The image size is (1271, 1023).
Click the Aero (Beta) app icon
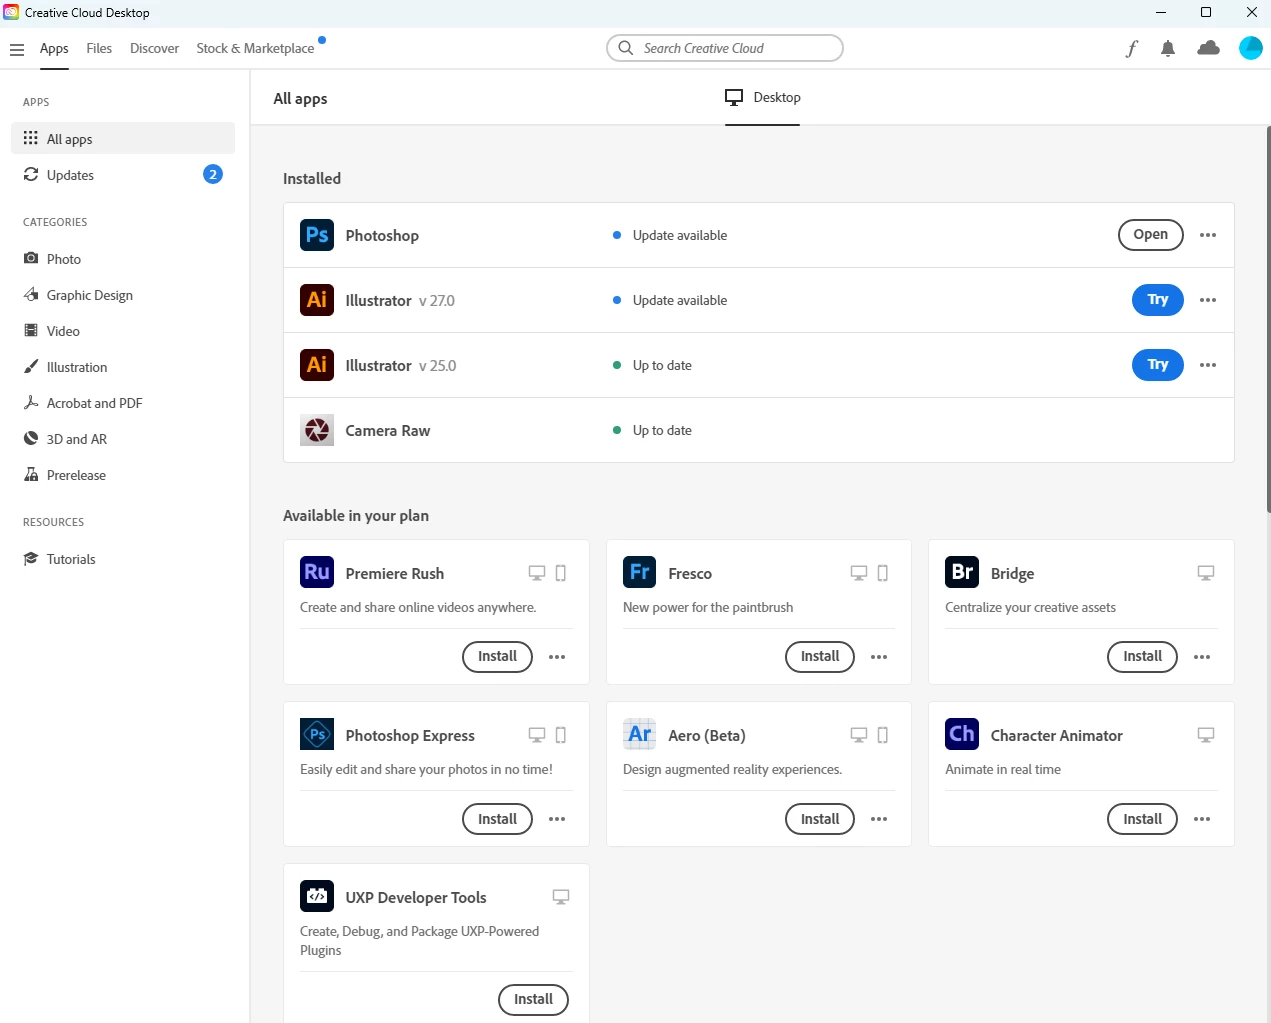pos(640,734)
